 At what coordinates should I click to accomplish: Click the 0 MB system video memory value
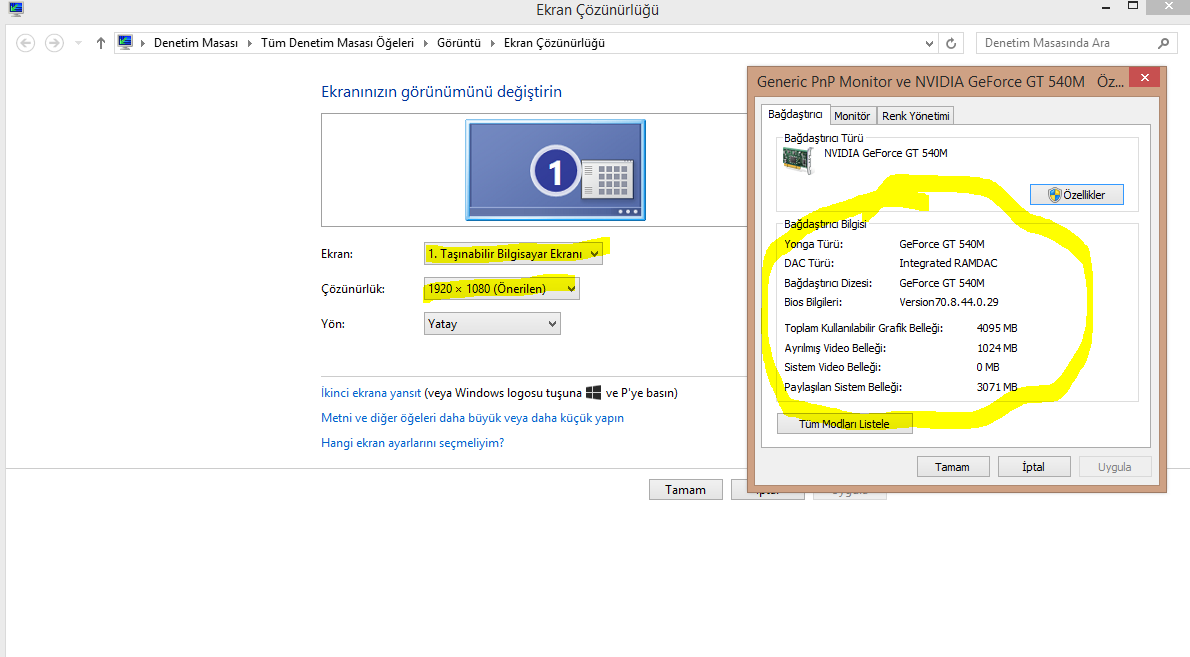pos(988,367)
